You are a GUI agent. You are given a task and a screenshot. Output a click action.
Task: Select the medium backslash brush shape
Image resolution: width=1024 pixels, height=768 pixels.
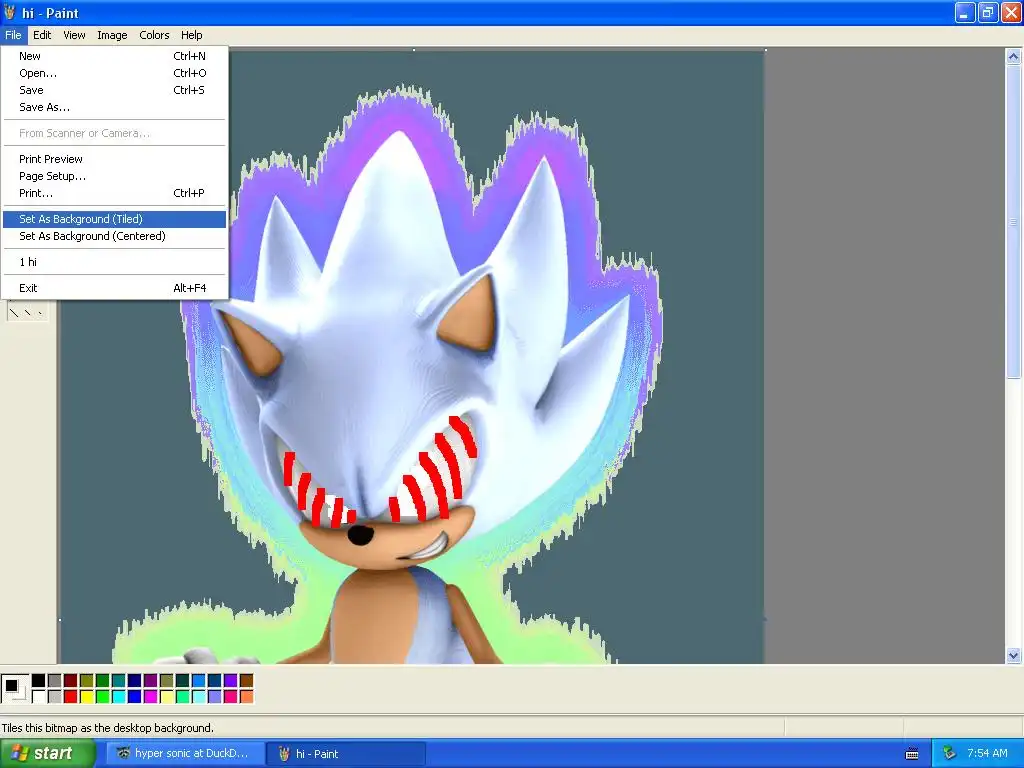pos(27,312)
